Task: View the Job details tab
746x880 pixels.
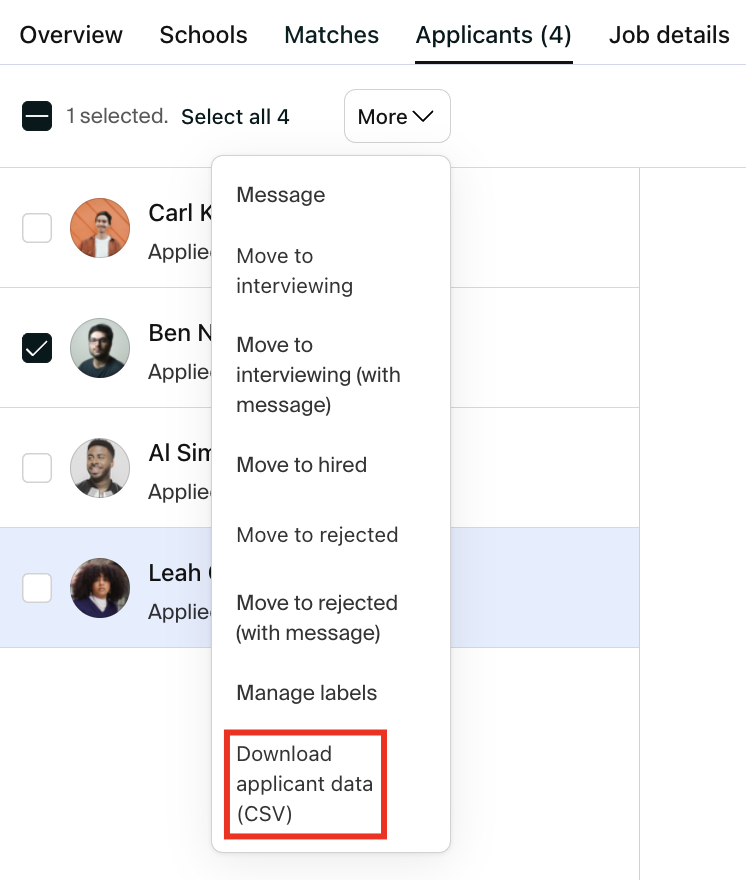Action: 669,35
